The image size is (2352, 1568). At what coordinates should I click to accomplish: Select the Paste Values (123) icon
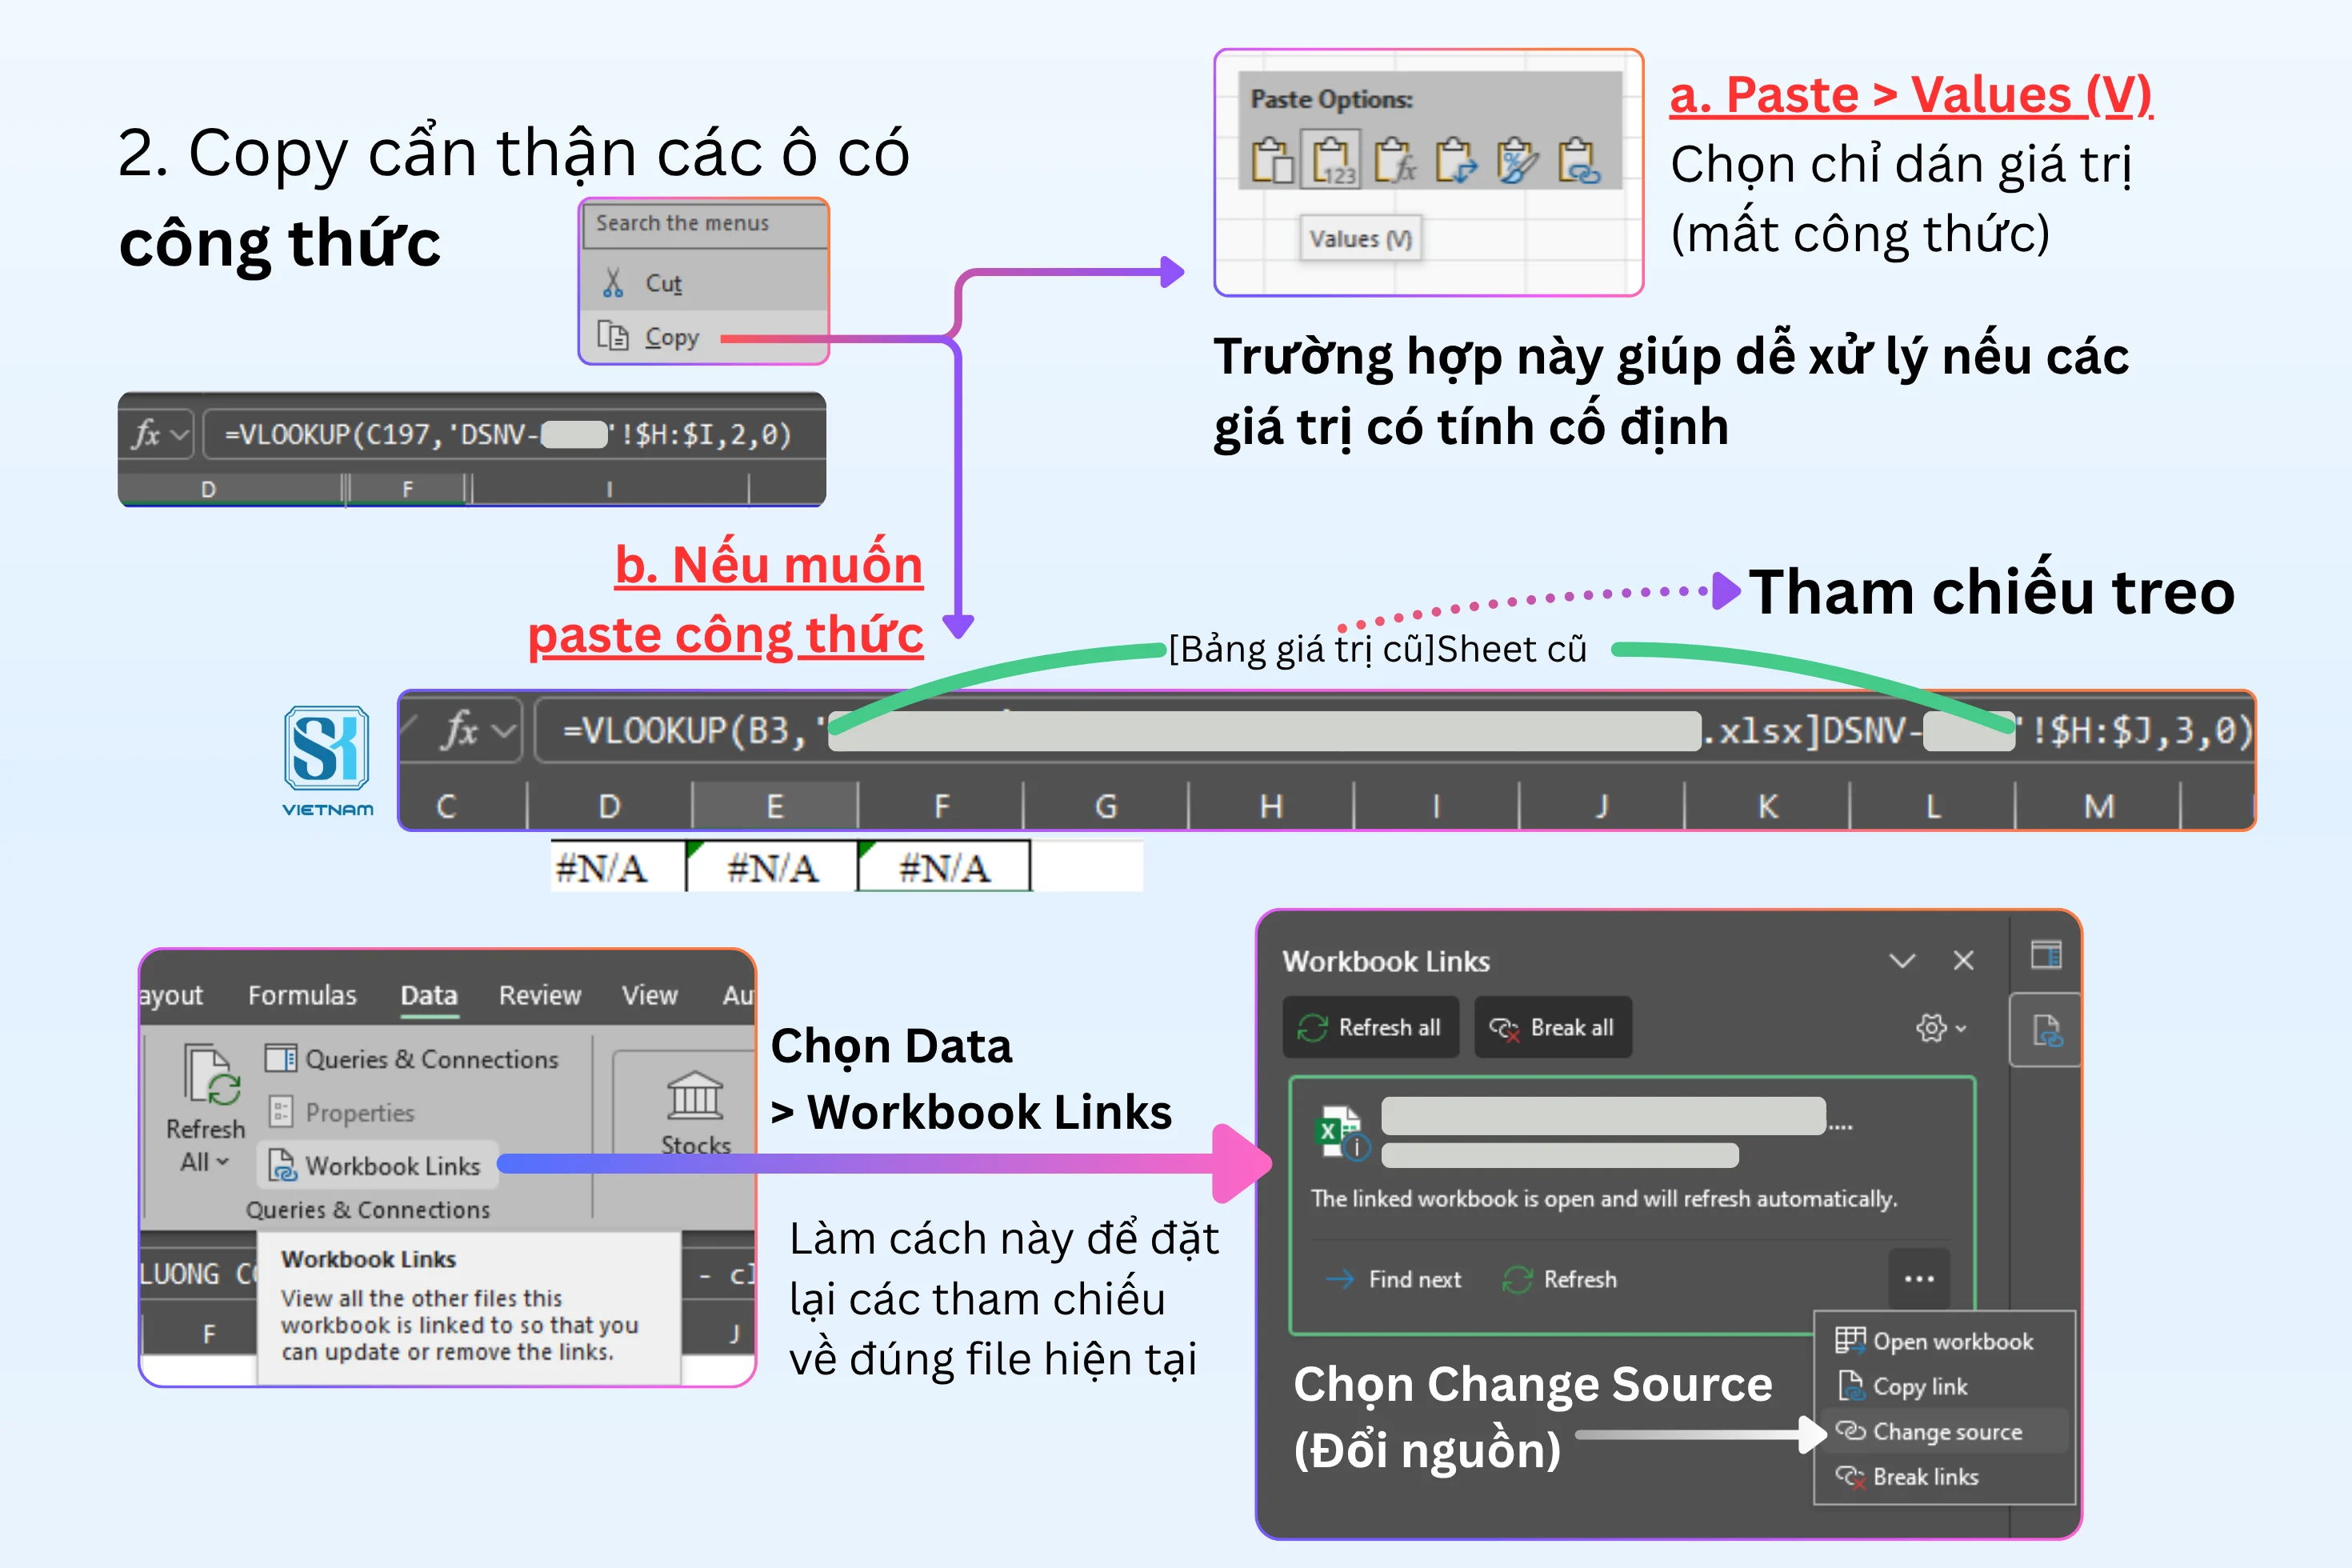coord(1331,160)
